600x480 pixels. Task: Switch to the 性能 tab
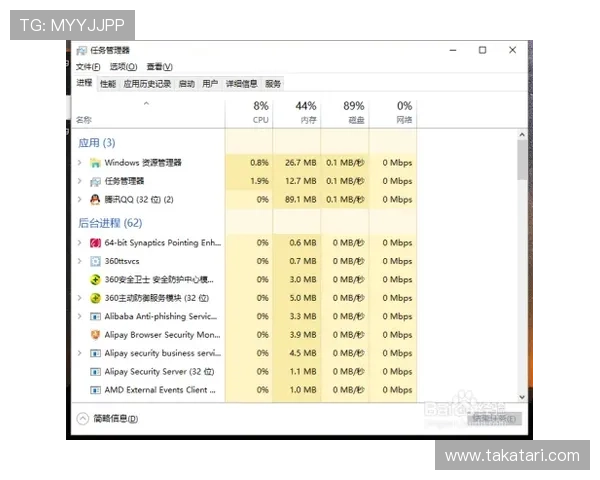tap(108, 84)
